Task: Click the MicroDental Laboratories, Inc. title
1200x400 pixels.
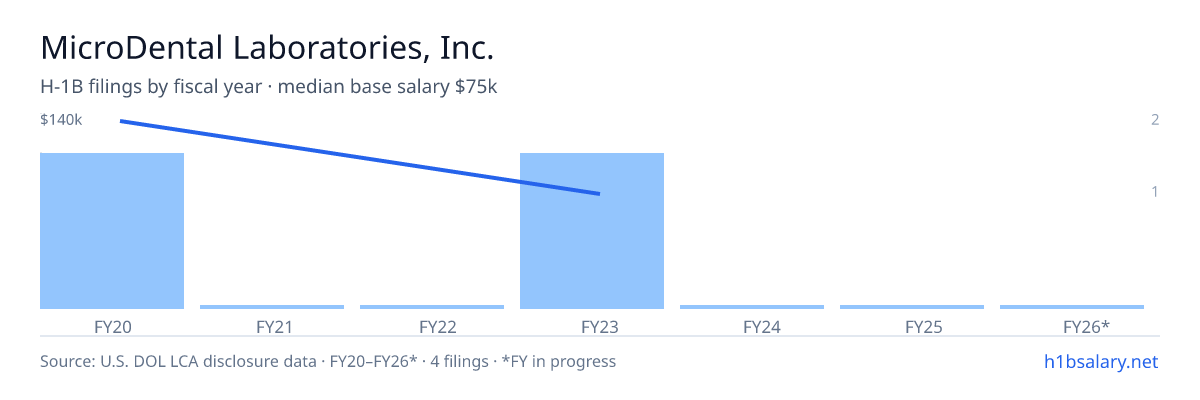Action: (267, 47)
